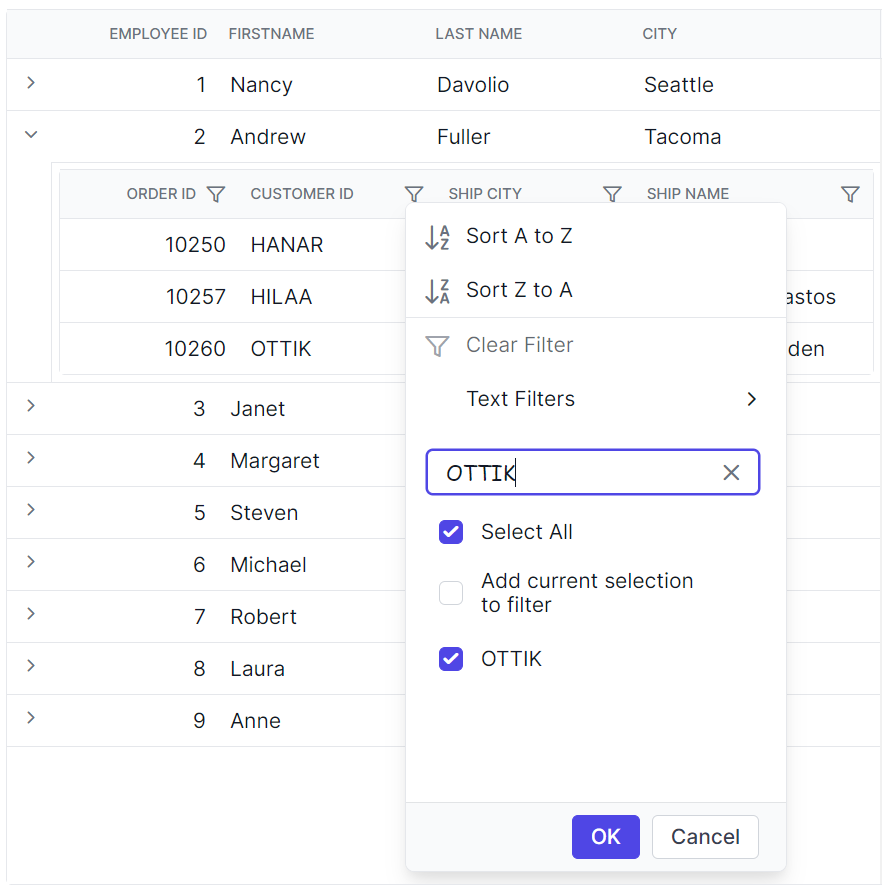Click the Laura first name cell
The height and width of the screenshot is (889, 882).
pos(257,669)
